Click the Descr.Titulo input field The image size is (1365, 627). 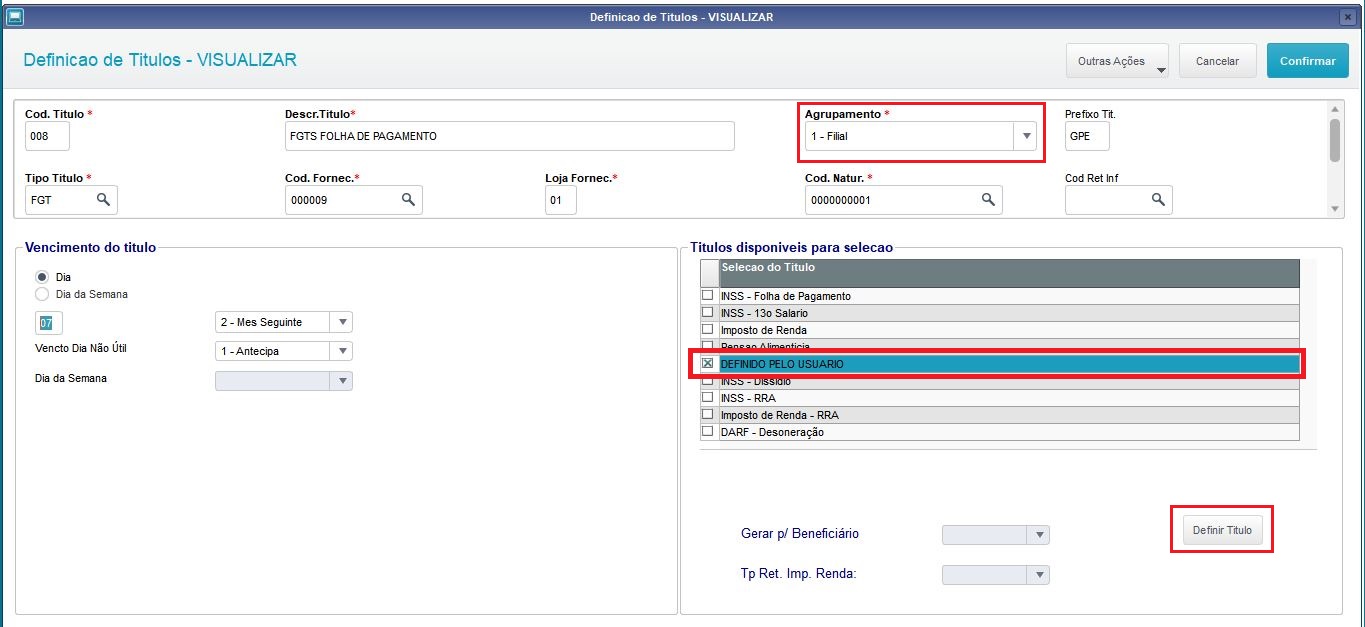click(x=510, y=136)
